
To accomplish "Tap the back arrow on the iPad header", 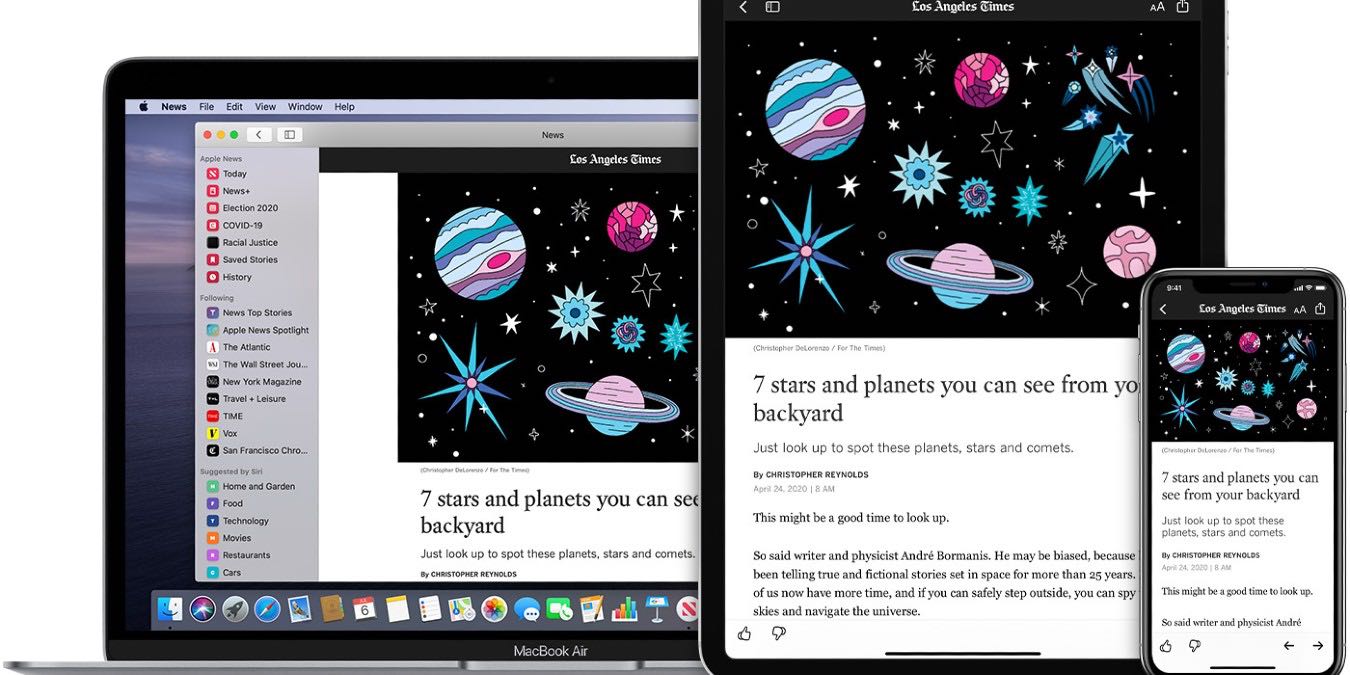I will (742, 7).
